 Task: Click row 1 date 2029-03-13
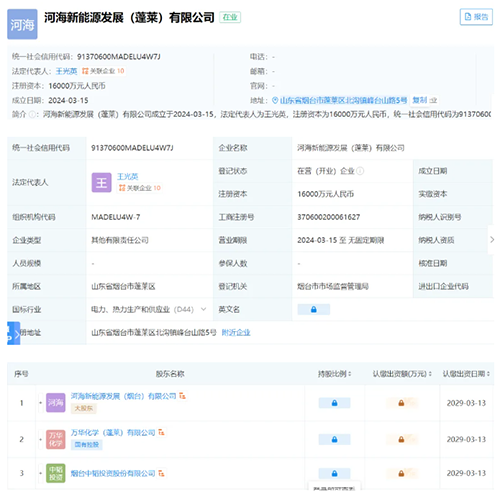tap(466, 403)
